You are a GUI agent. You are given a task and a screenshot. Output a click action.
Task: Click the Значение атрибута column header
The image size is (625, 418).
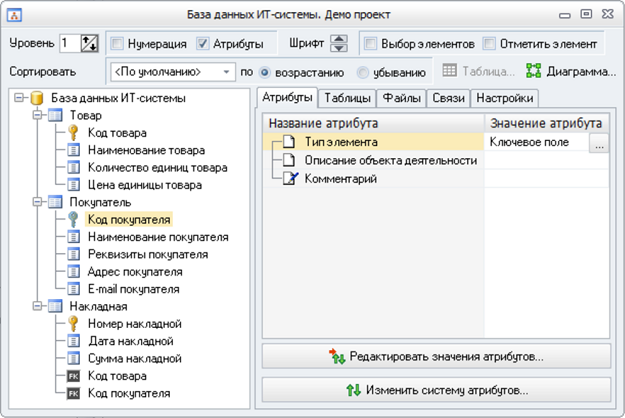(546, 124)
